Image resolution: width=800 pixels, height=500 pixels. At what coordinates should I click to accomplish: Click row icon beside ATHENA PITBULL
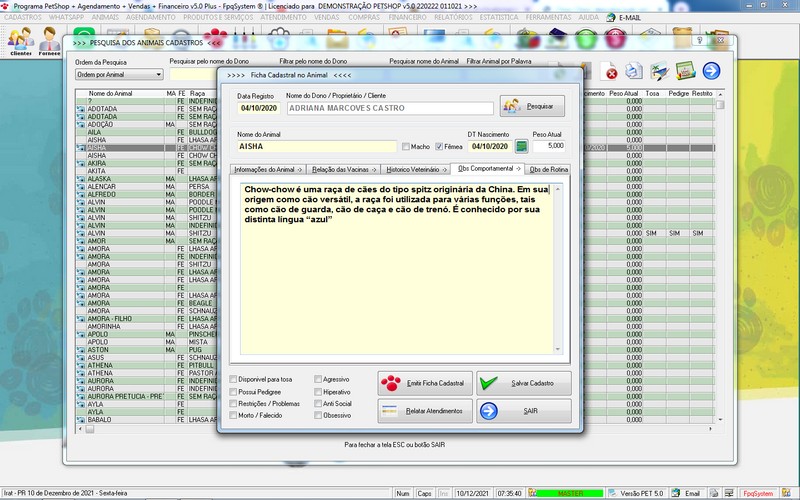point(81,365)
